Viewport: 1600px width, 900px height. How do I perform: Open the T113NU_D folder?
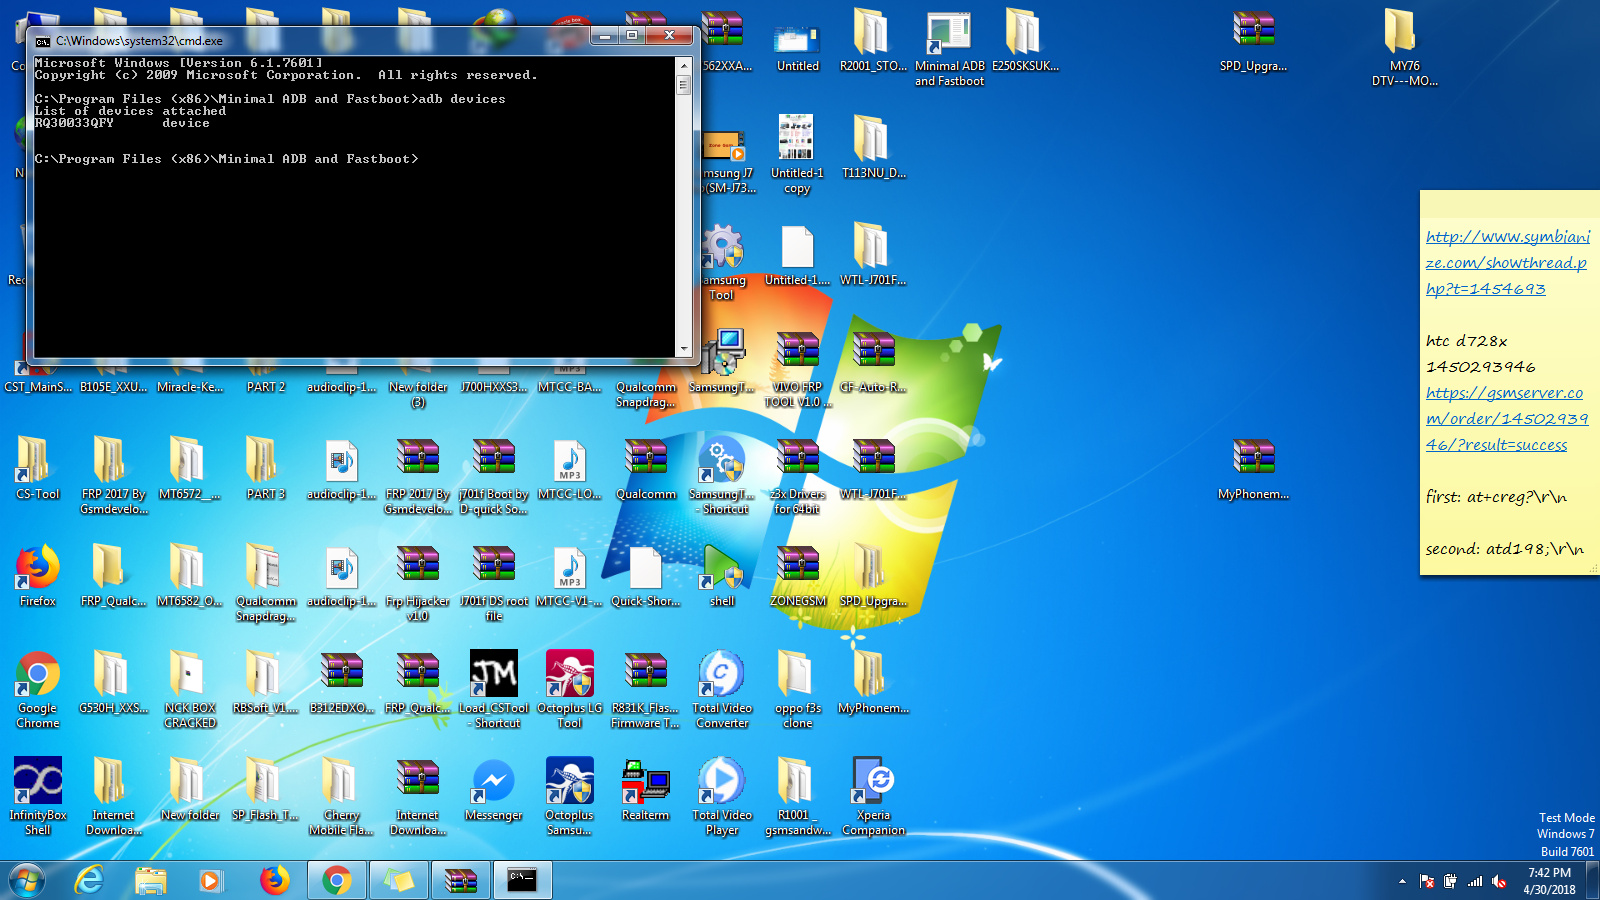873,148
